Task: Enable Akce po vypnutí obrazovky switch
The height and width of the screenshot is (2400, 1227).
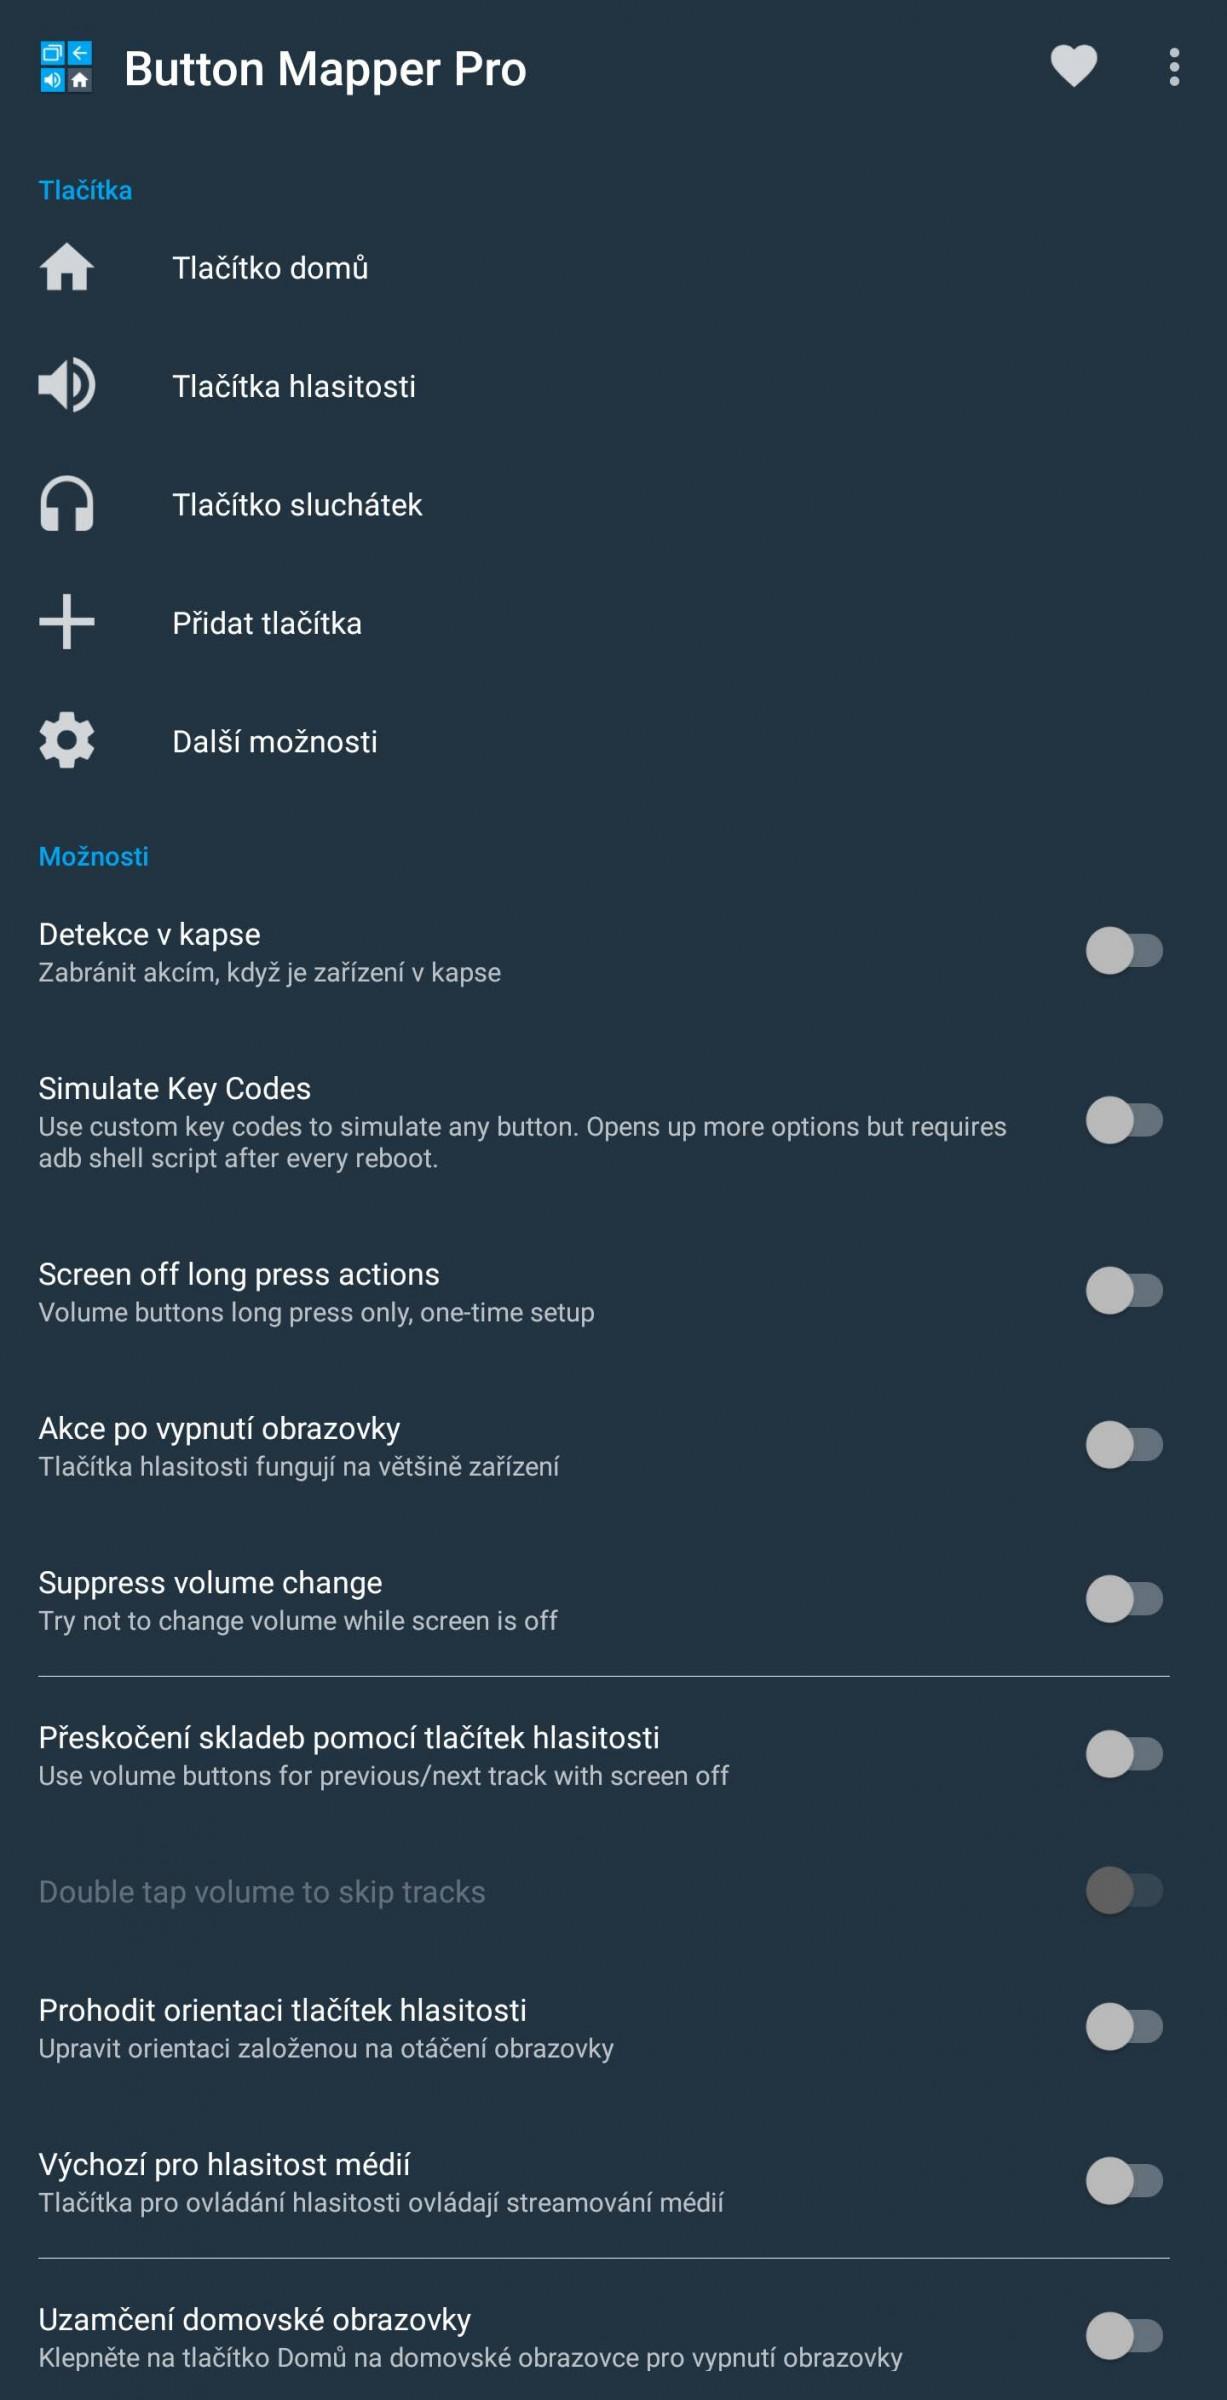Action: pyautogui.click(x=1125, y=1445)
